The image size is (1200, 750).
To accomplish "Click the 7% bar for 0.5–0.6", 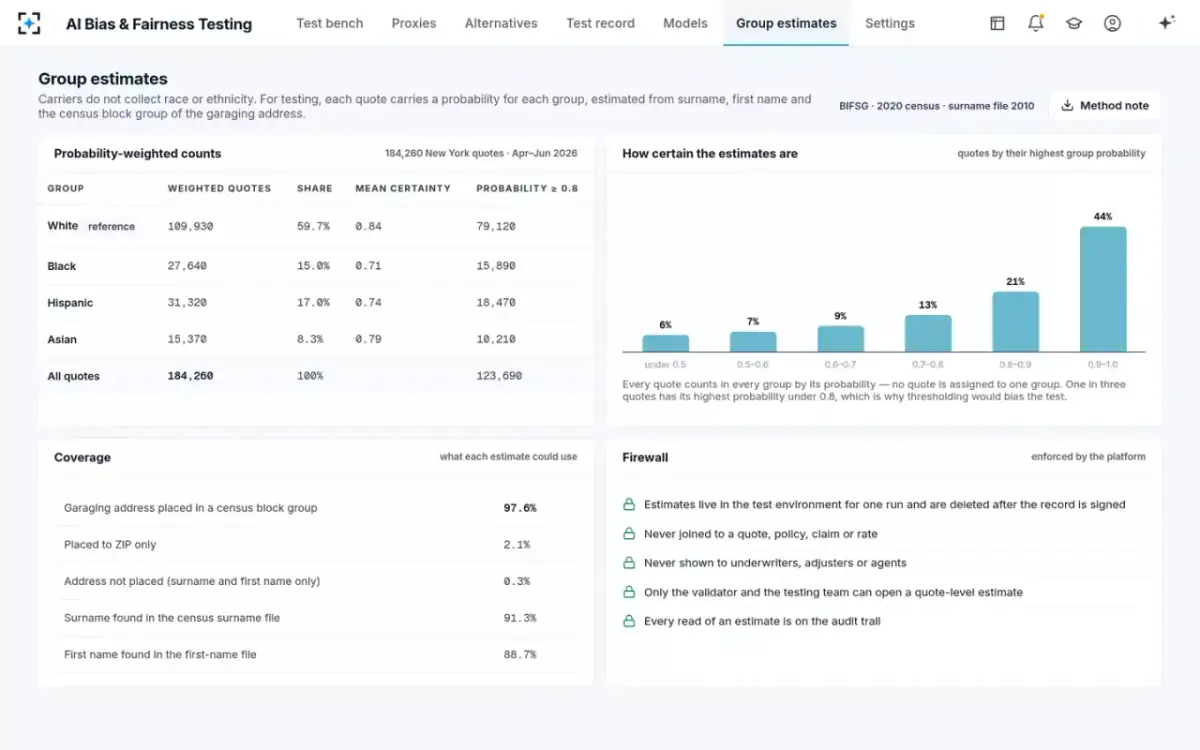I will point(753,341).
